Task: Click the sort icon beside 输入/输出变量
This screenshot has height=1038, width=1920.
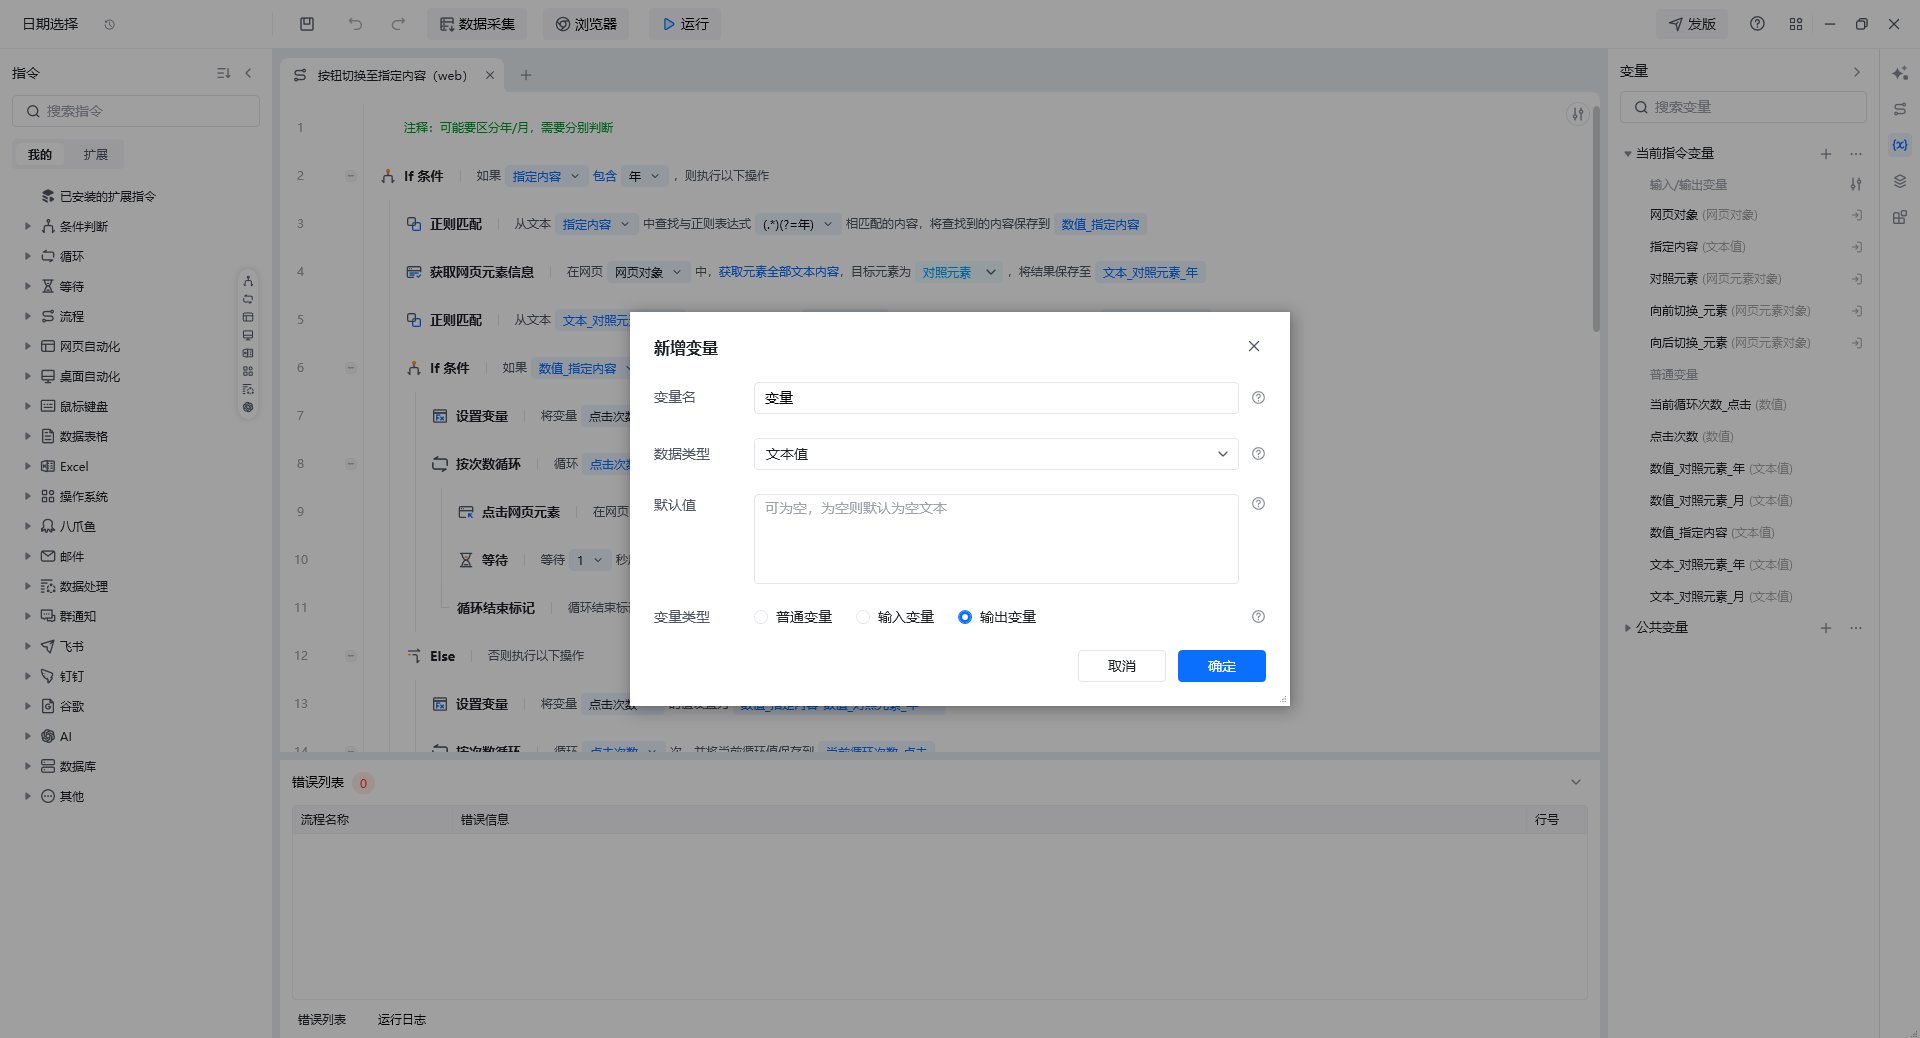Action: (x=1856, y=184)
